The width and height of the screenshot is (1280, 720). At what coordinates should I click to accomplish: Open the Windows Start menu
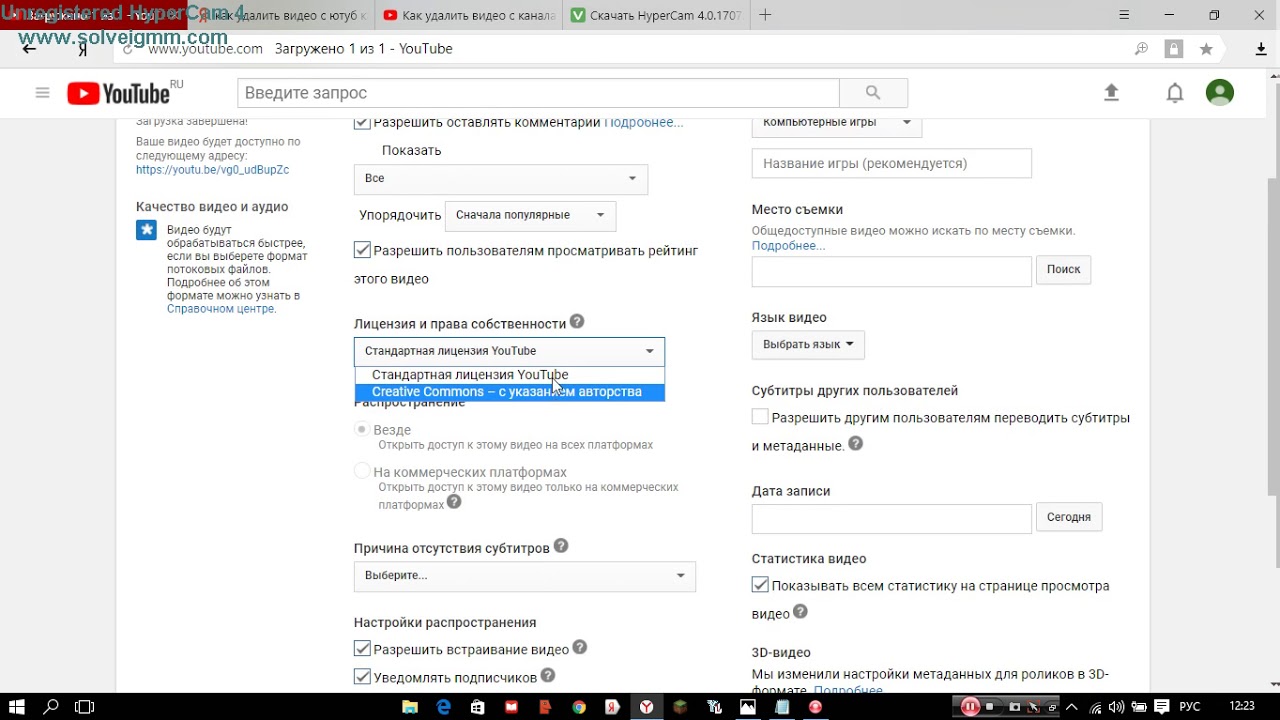(17, 707)
